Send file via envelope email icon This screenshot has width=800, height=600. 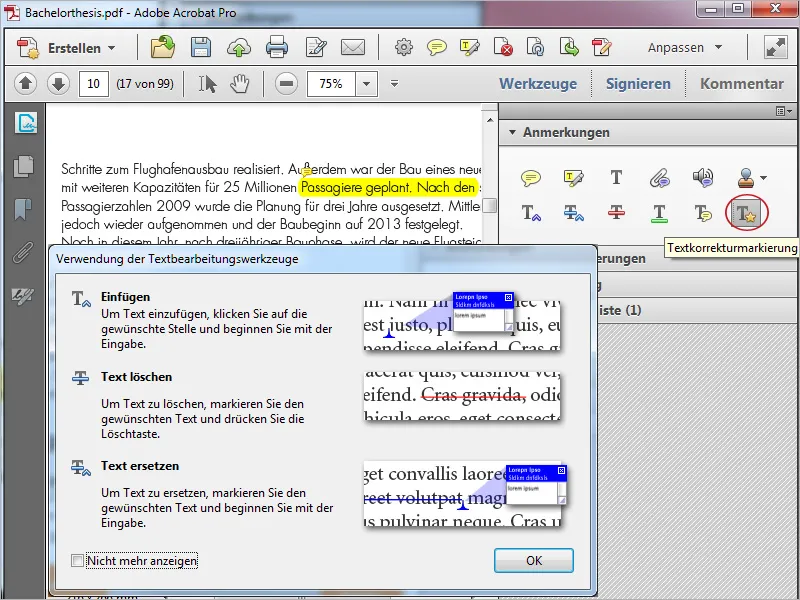click(353, 47)
